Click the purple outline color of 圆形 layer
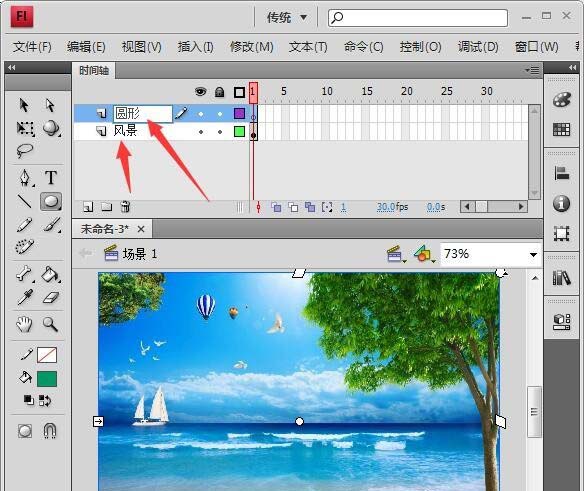 click(239, 113)
